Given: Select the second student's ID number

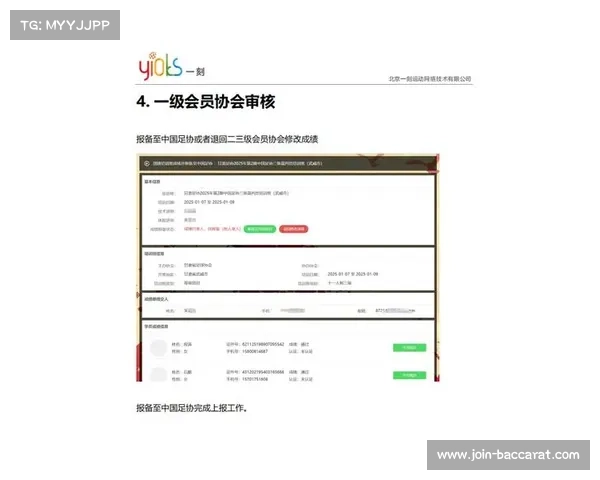Looking at the screenshot, I should click(263, 372).
